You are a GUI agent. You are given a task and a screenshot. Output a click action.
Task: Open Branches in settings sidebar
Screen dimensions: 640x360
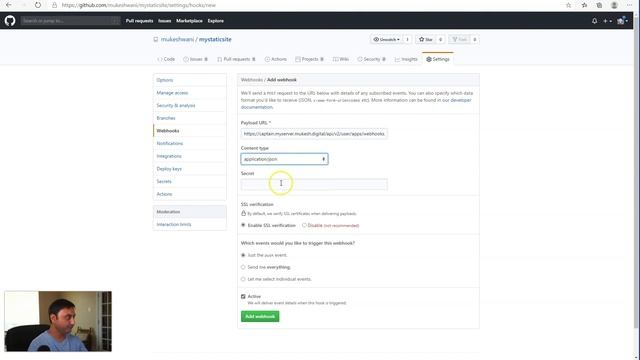(x=190, y=118)
